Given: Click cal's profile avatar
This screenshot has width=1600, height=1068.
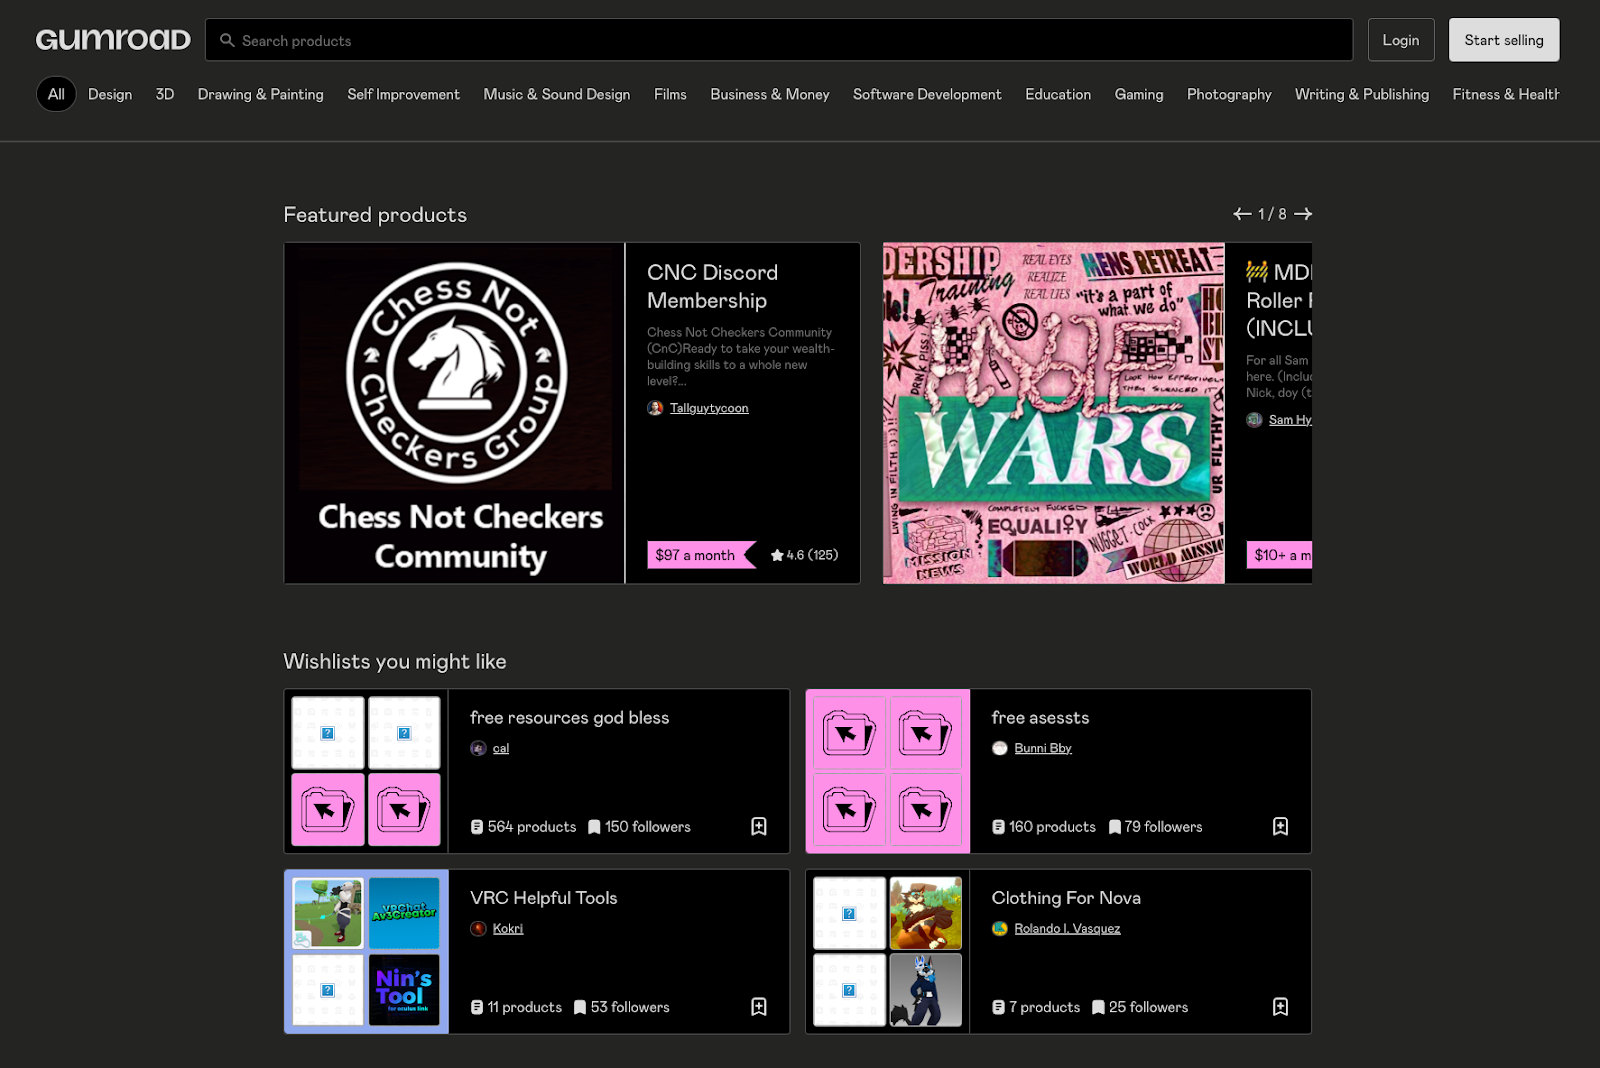Looking at the screenshot, I should click(x=478, y=748).
